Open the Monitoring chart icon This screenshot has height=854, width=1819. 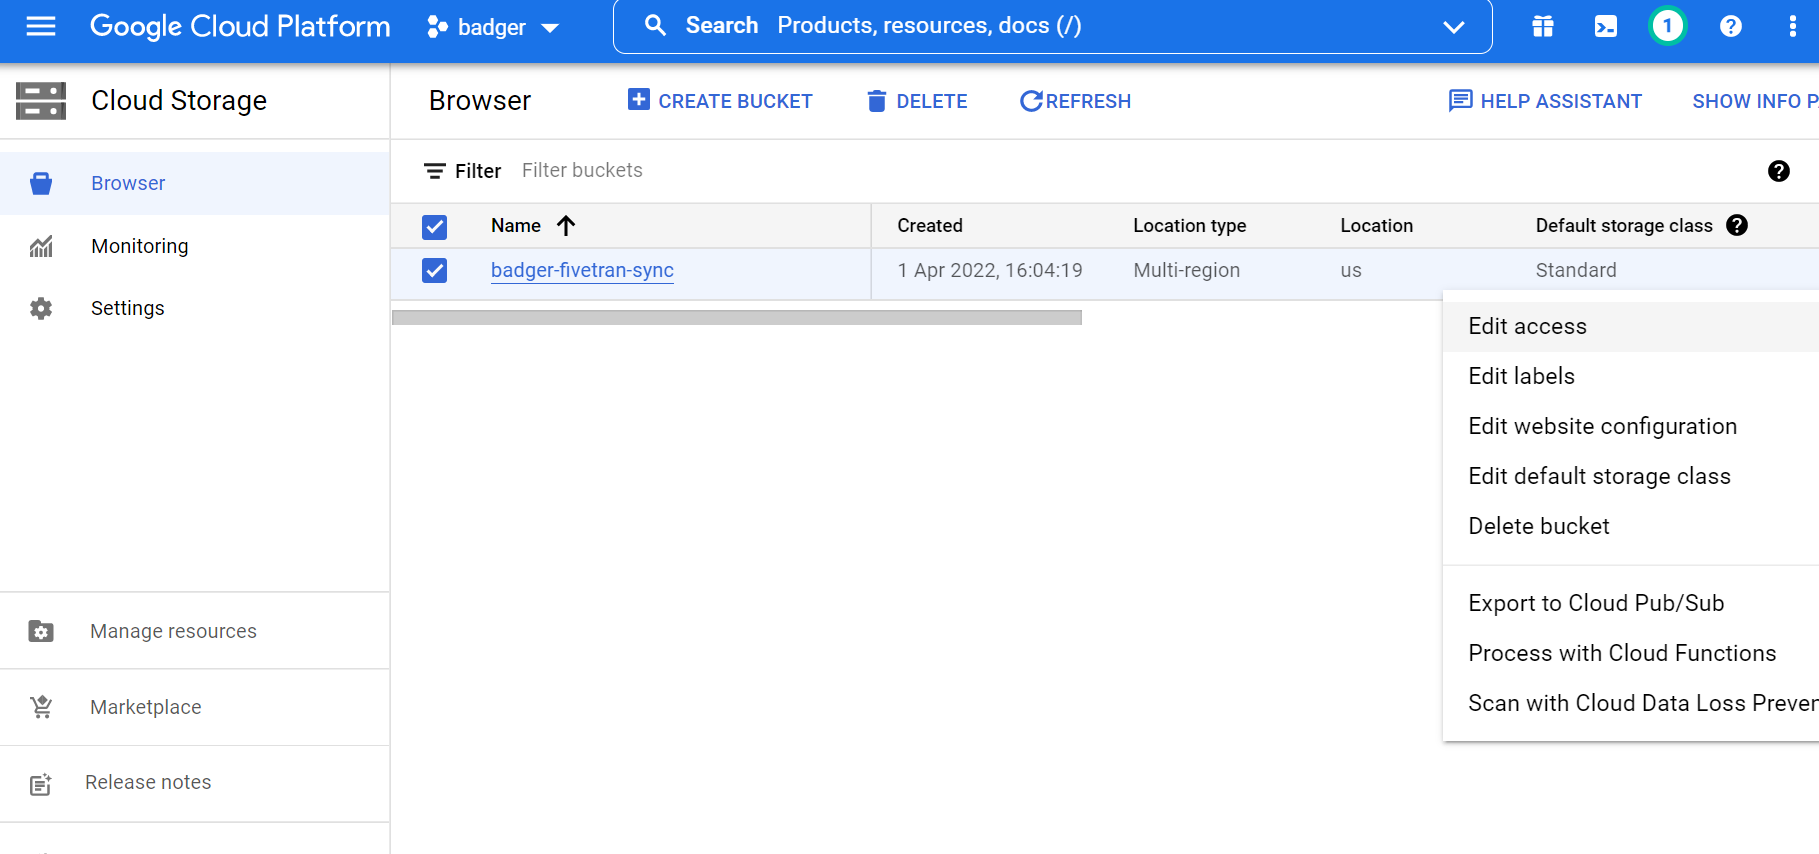click(x=41, y=246)
